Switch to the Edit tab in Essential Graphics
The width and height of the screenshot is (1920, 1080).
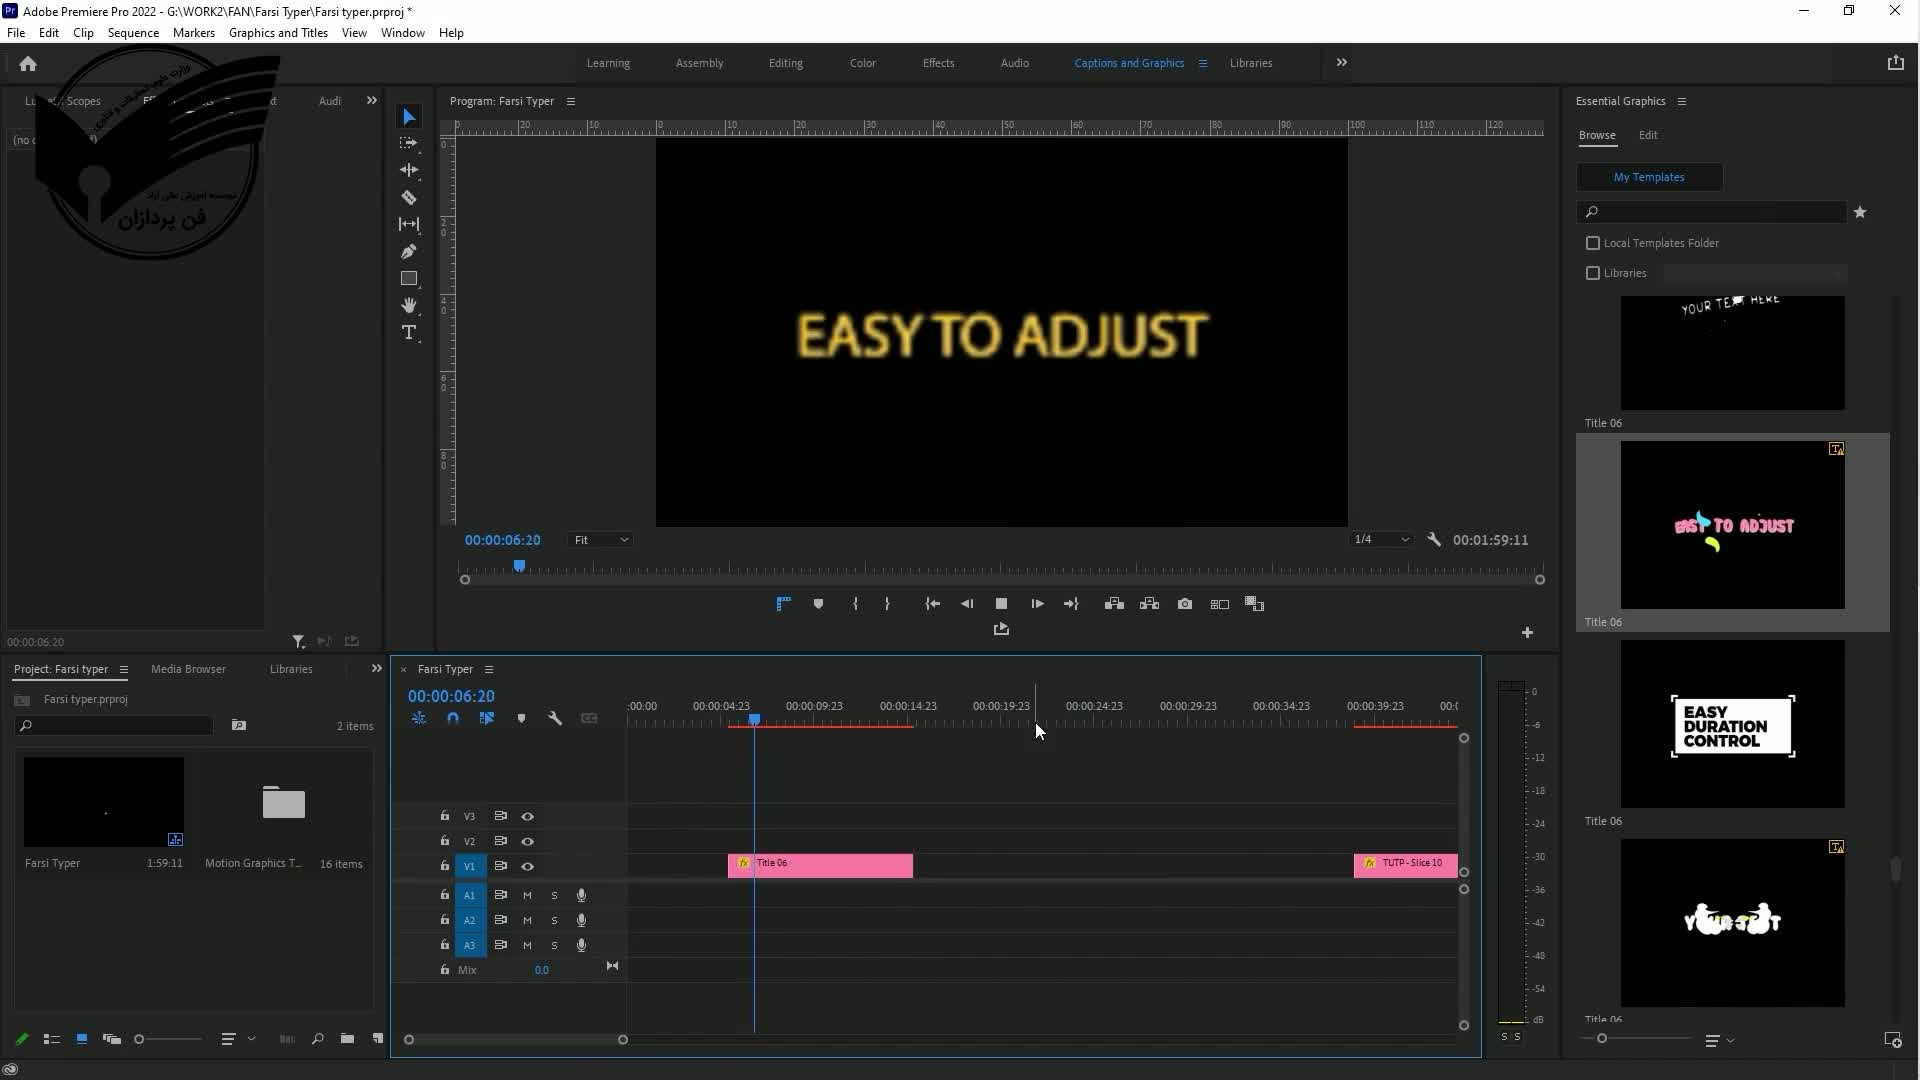click(x=1648, y=135)
